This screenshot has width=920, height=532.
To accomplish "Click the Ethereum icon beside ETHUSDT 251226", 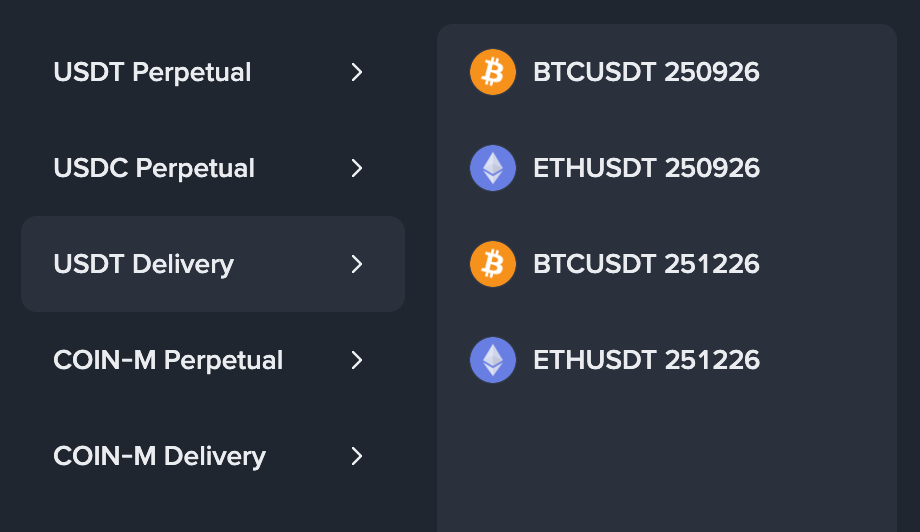I will (493, 360).
